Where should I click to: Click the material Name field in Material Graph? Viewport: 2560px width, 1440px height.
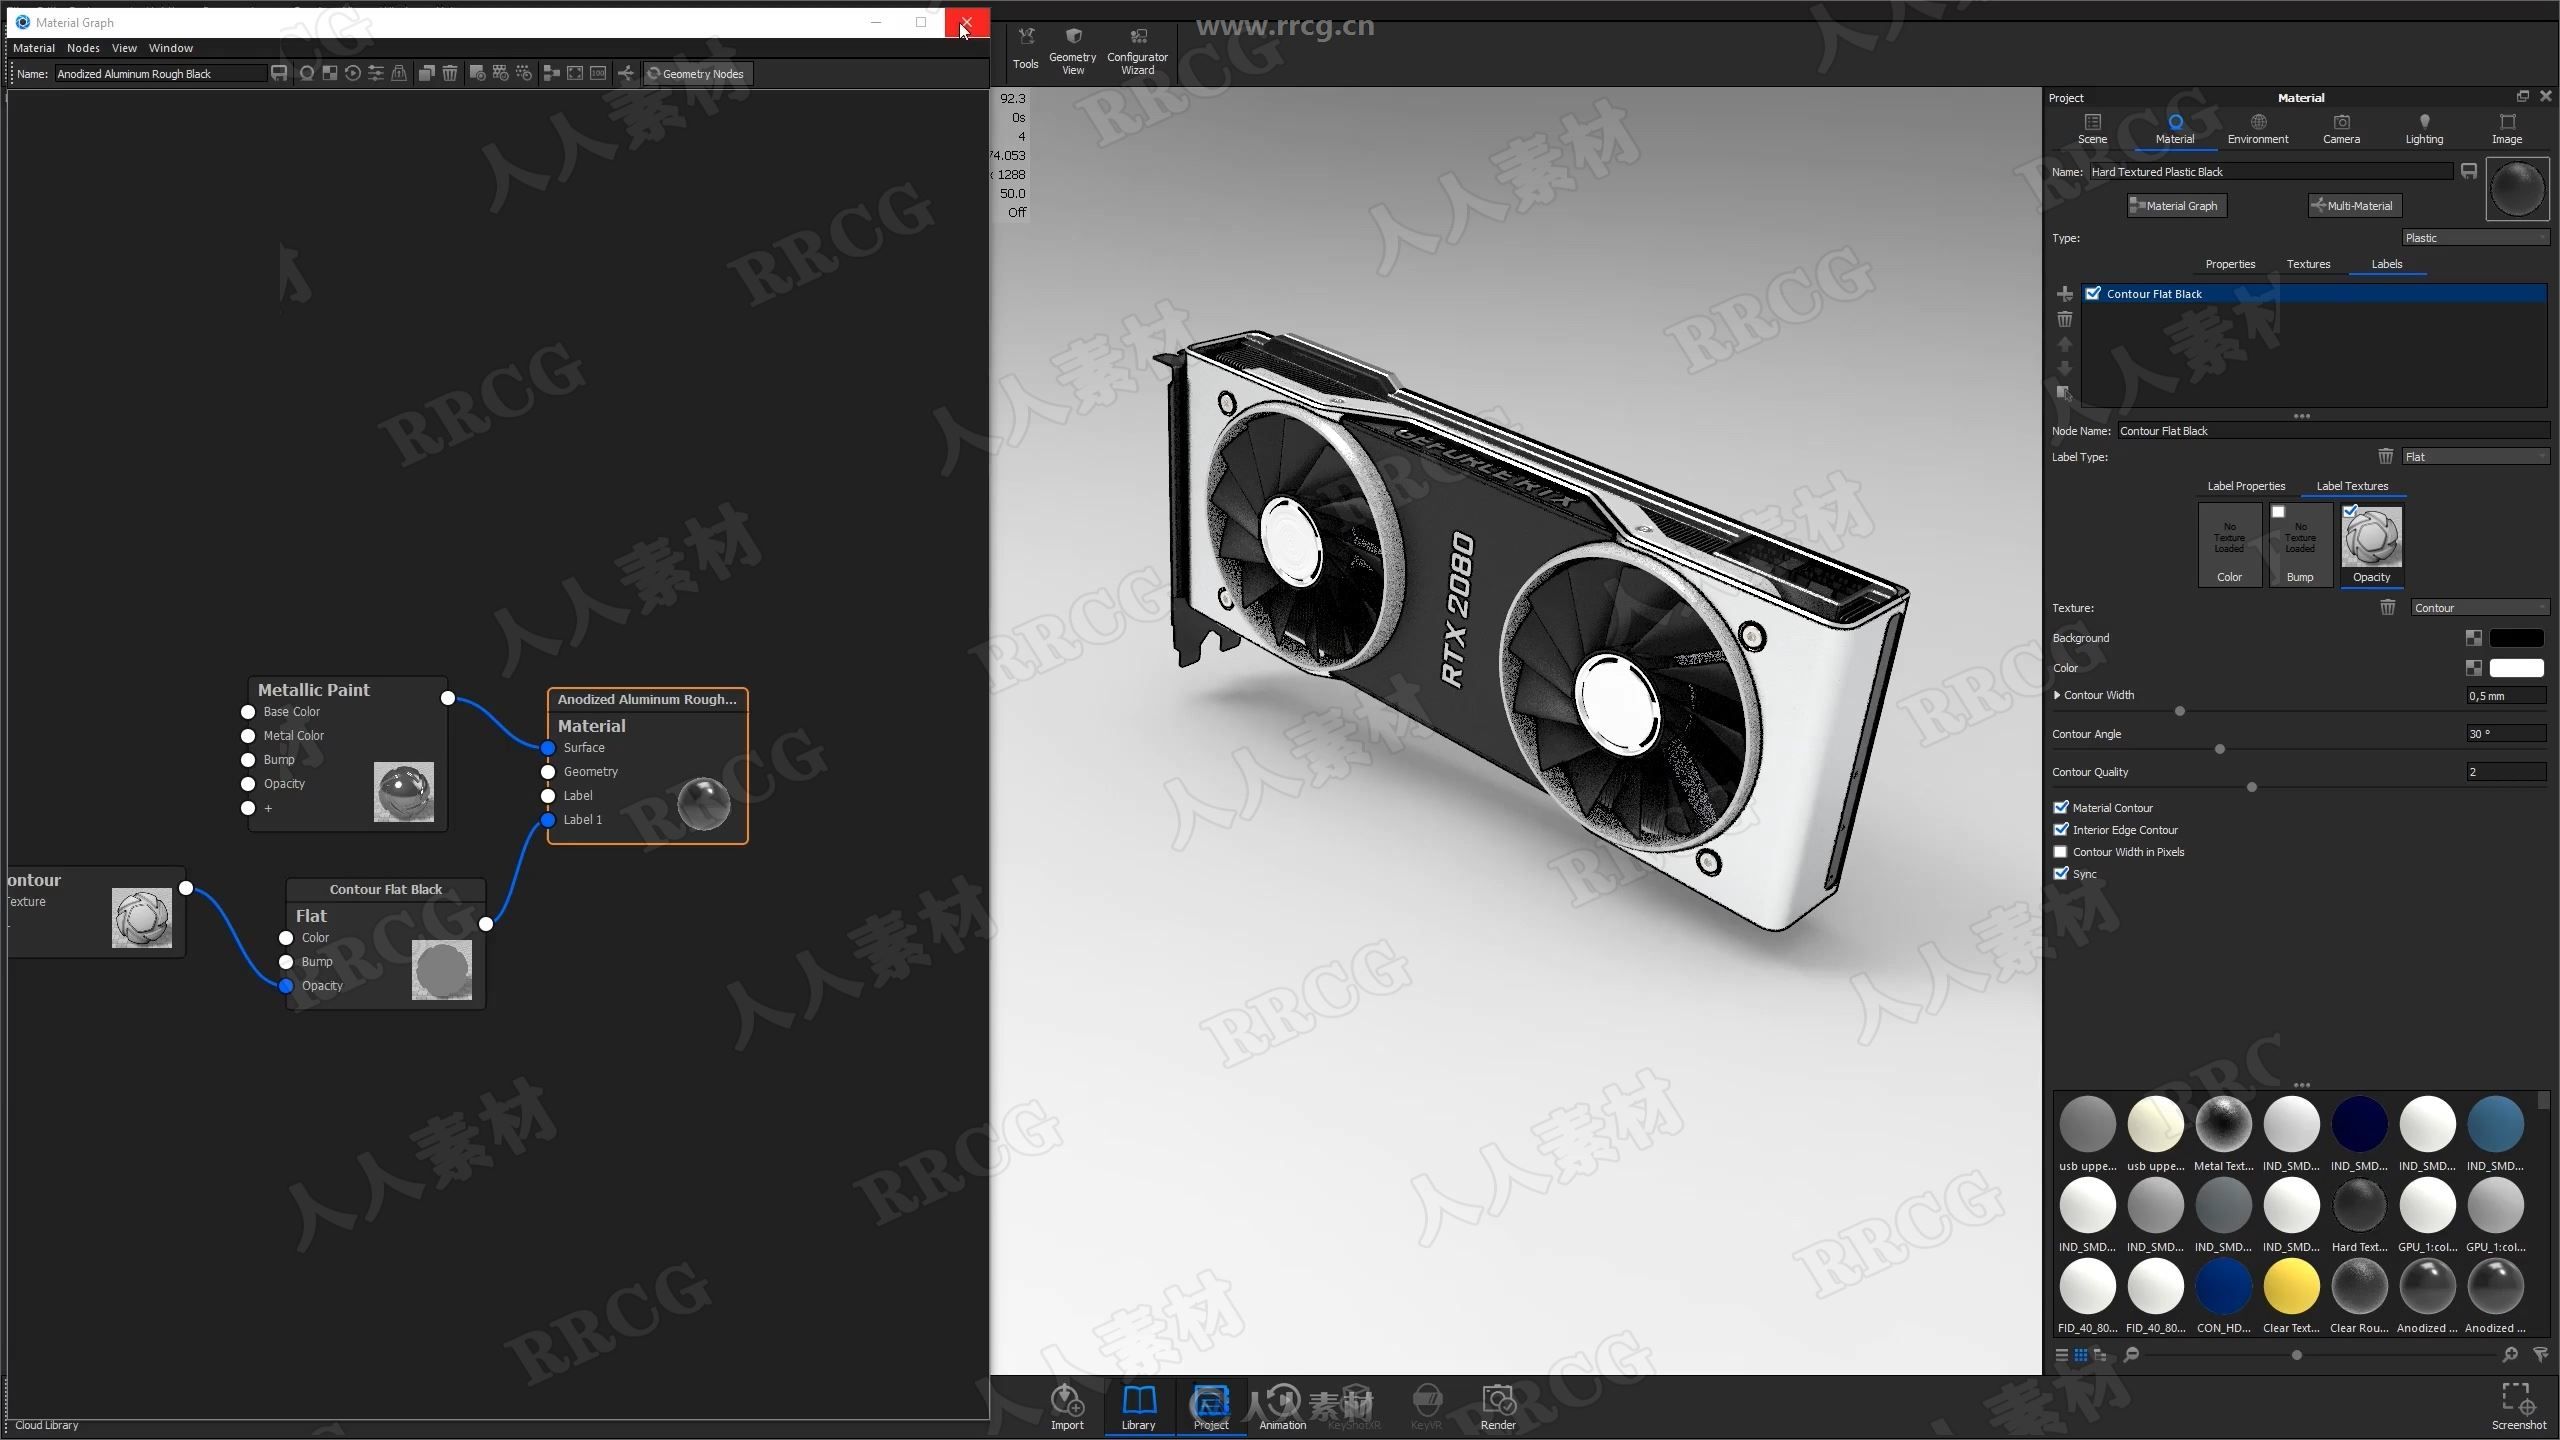pos(160,73)
